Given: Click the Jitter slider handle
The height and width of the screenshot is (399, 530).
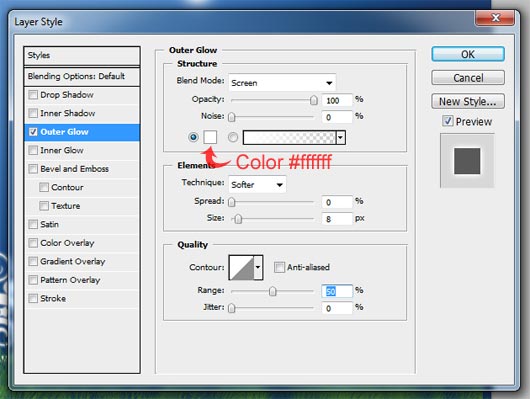Looking at the screenshot, I should pyautogui.click(x=232, y=308).
